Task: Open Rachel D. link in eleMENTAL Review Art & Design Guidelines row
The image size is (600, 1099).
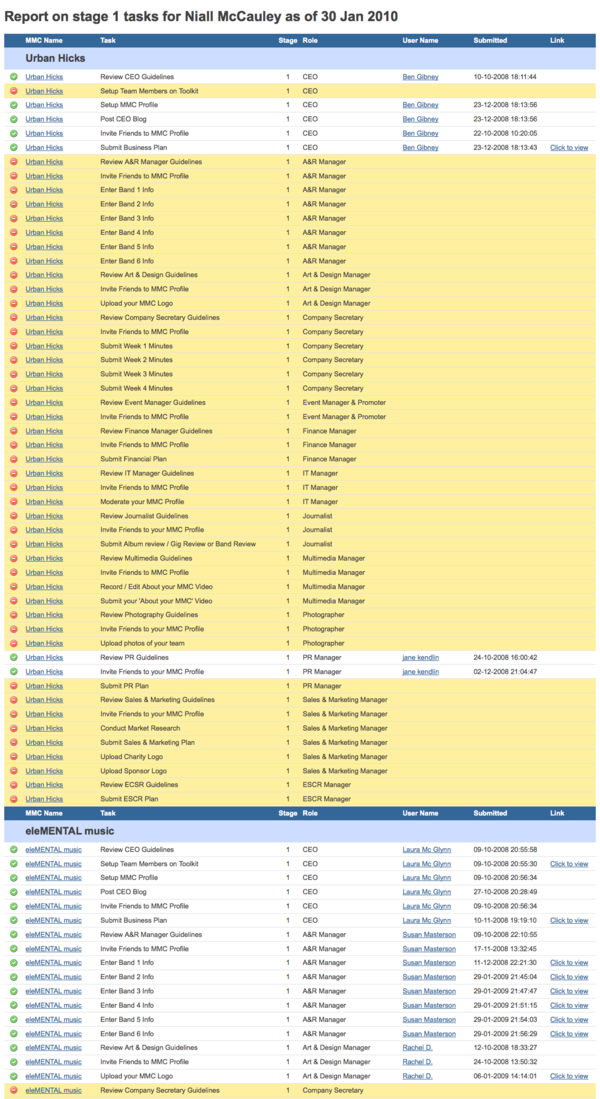Action: 418,1047
